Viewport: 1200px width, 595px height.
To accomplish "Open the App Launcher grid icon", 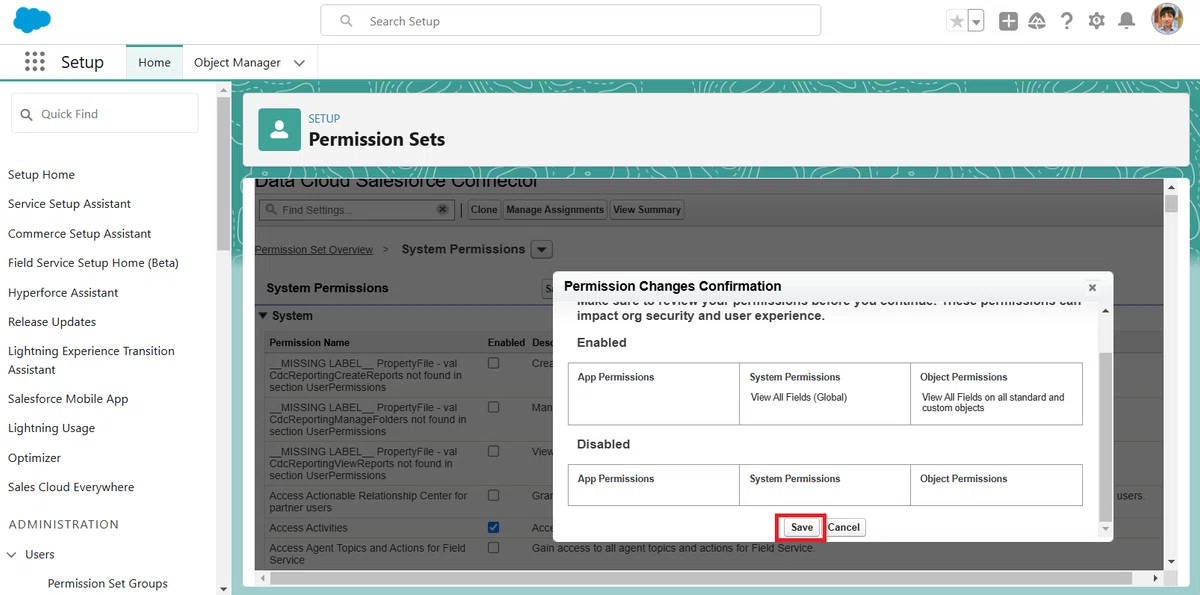I will (x=35, y=62).
